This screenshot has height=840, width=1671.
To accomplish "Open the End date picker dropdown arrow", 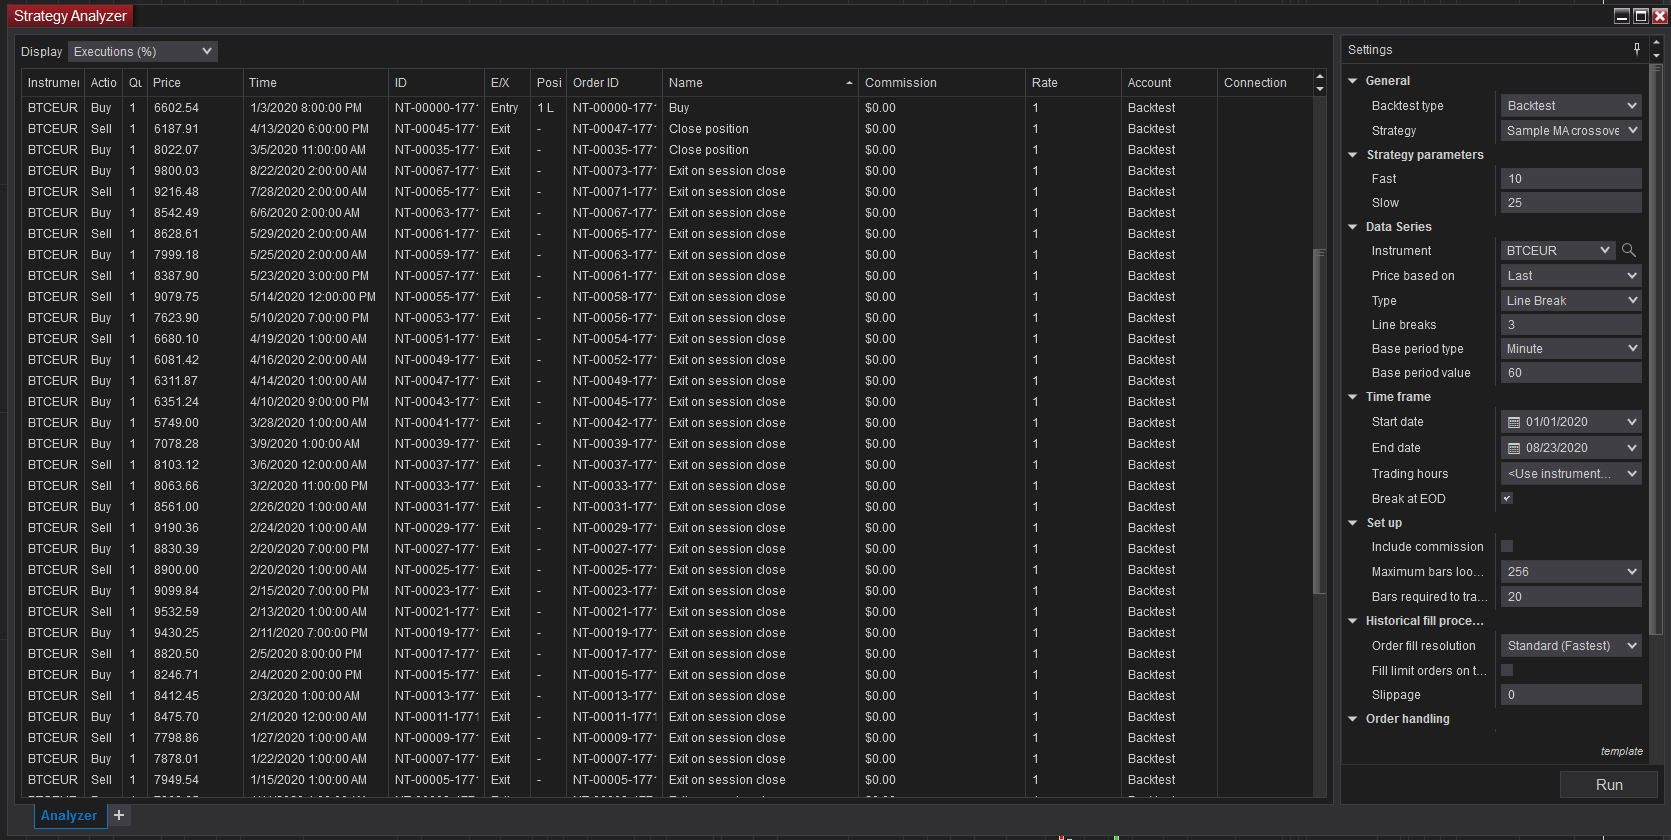I will tap(1632, 448).
